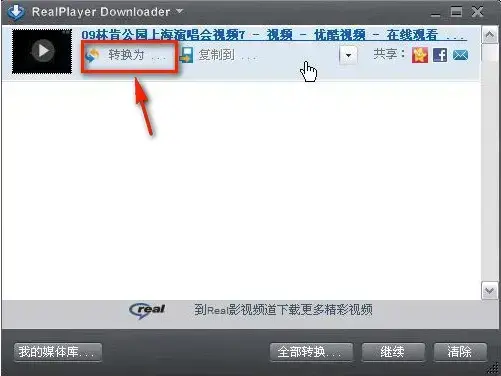Click the 全部转换 button

click(x=311, y=352)
